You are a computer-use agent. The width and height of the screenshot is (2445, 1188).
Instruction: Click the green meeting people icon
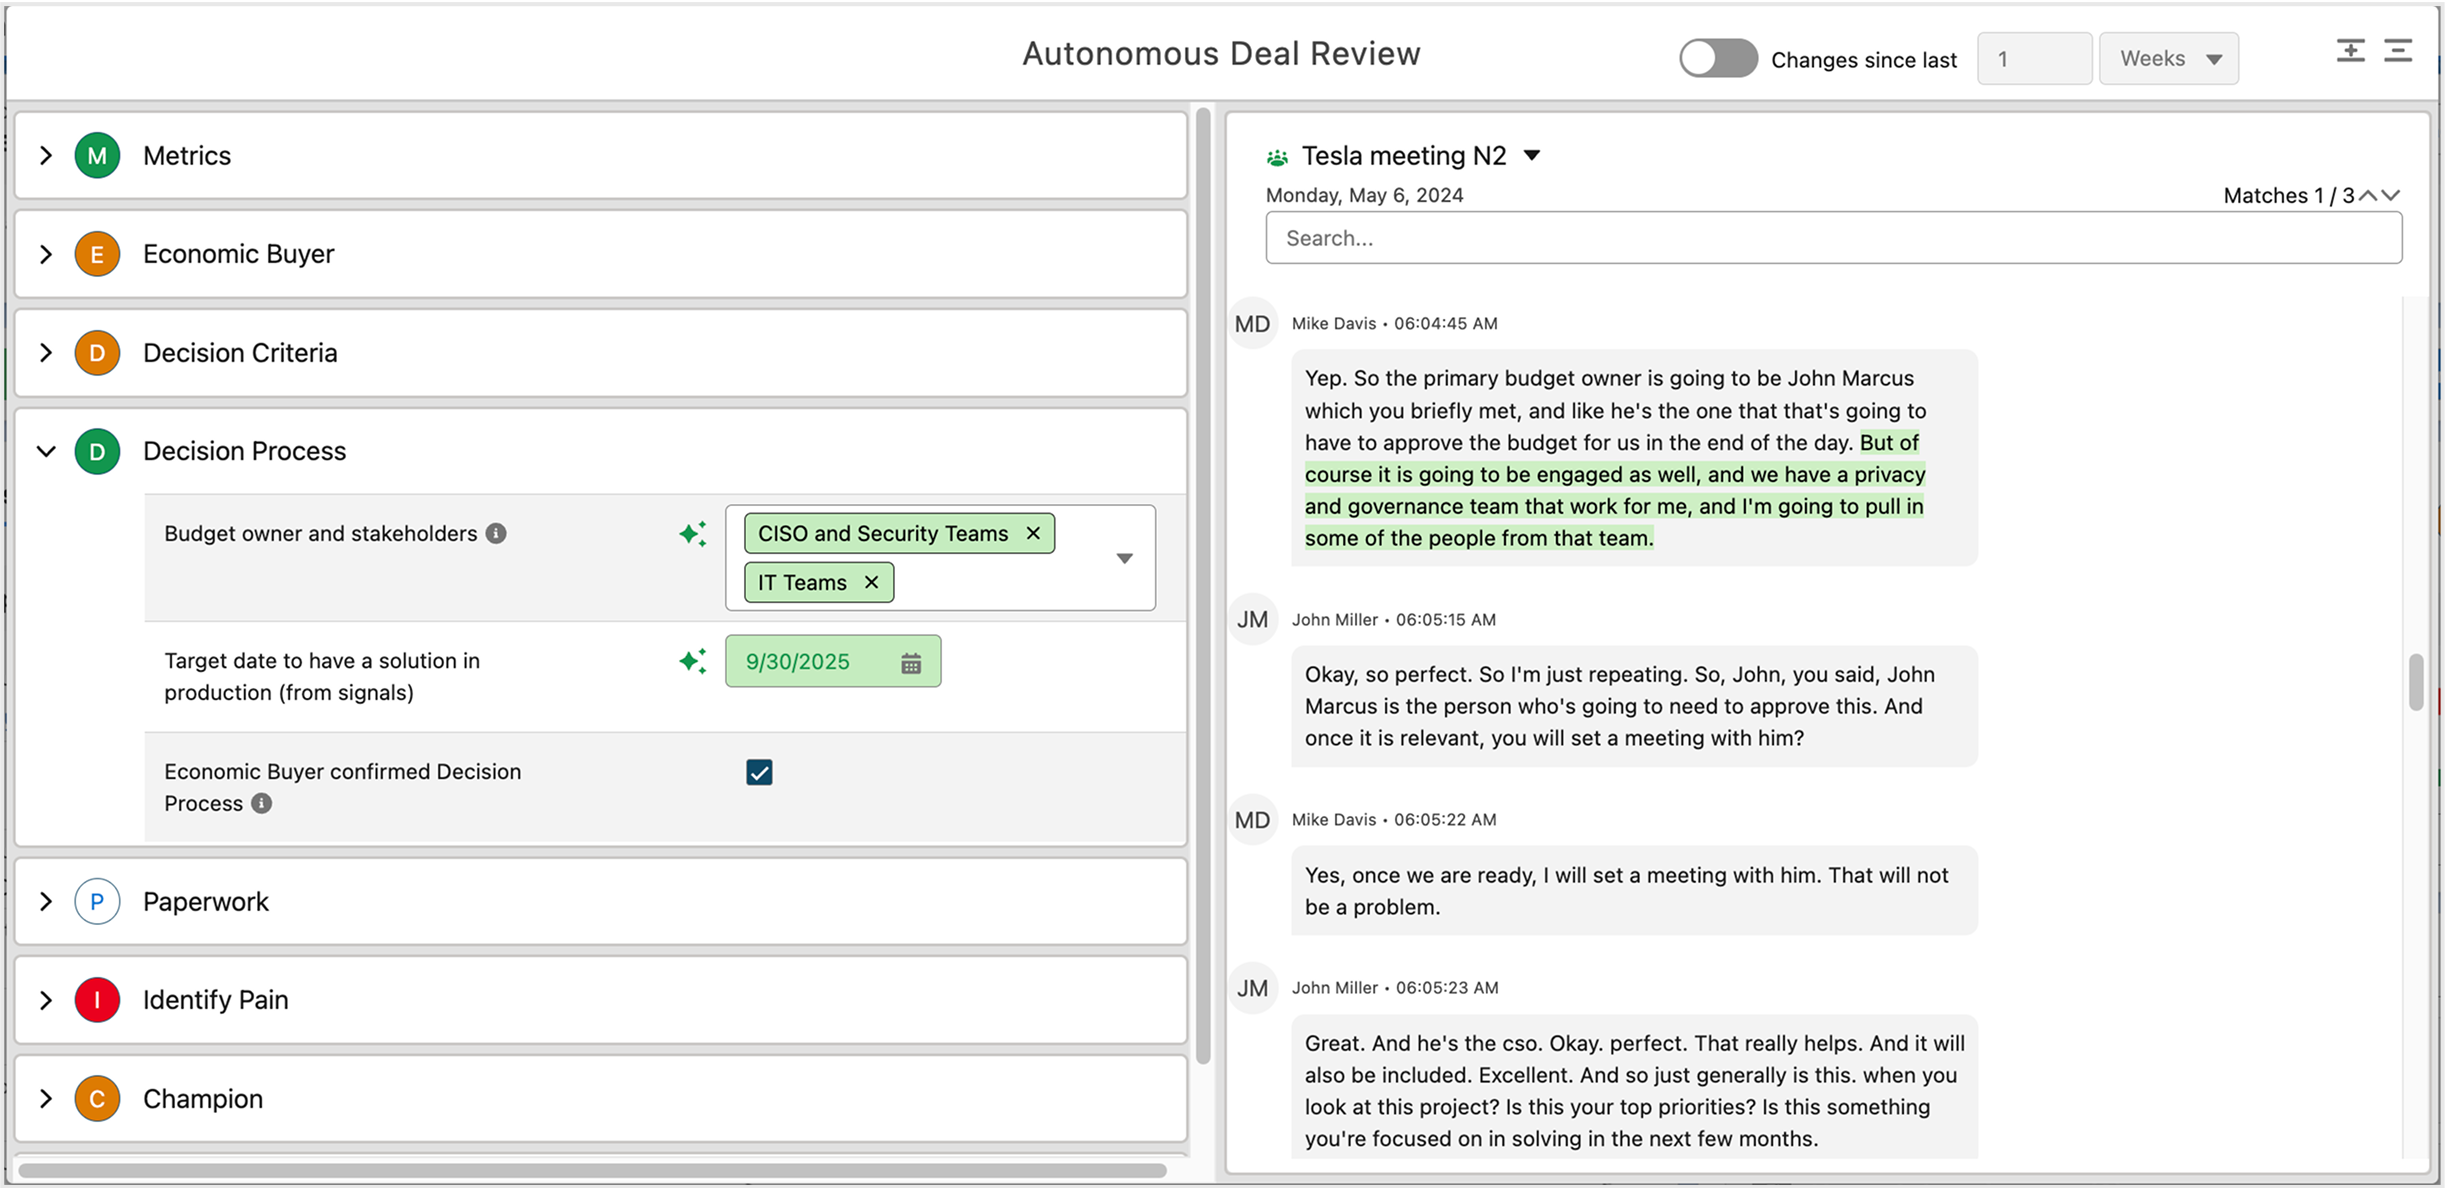[1277, 157]
